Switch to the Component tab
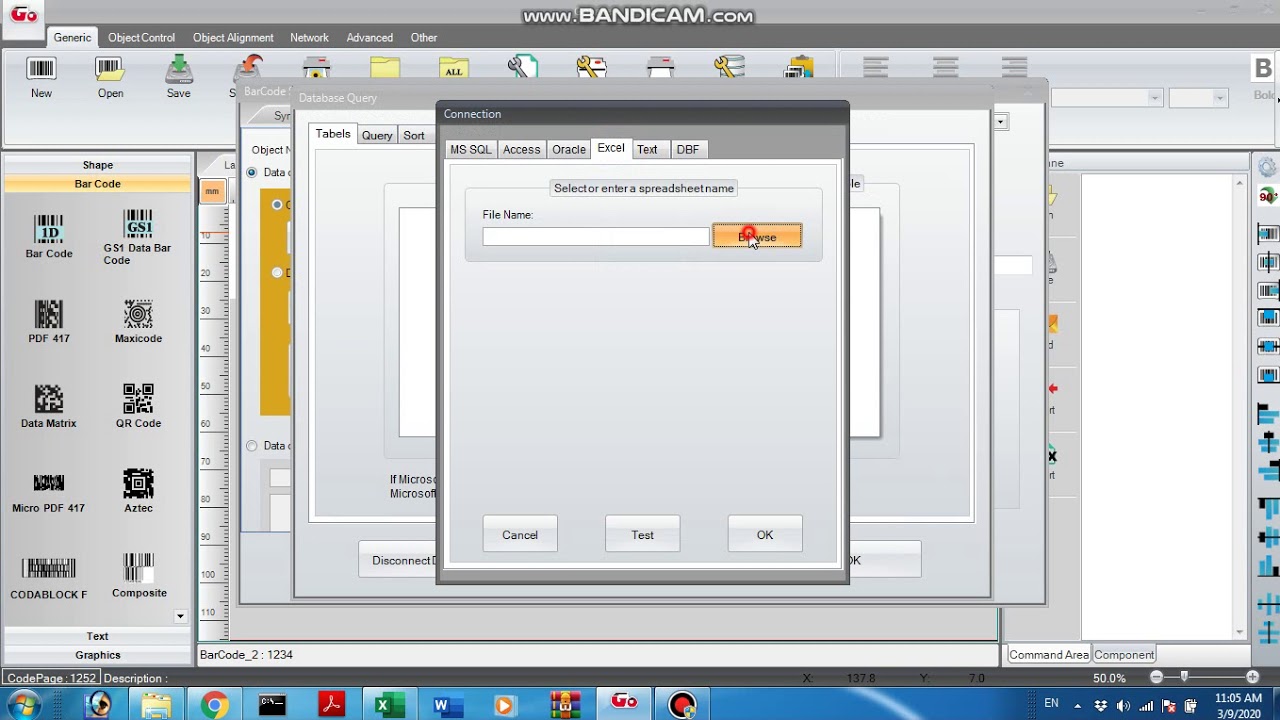 [x=1124, y=655]
